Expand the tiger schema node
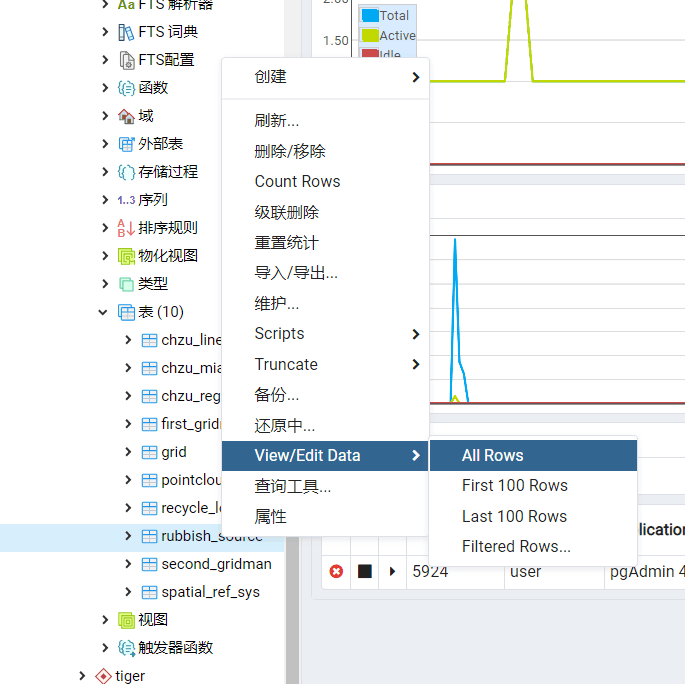The width and height of the screenshot is (685, 684). [x=82, y=676]
